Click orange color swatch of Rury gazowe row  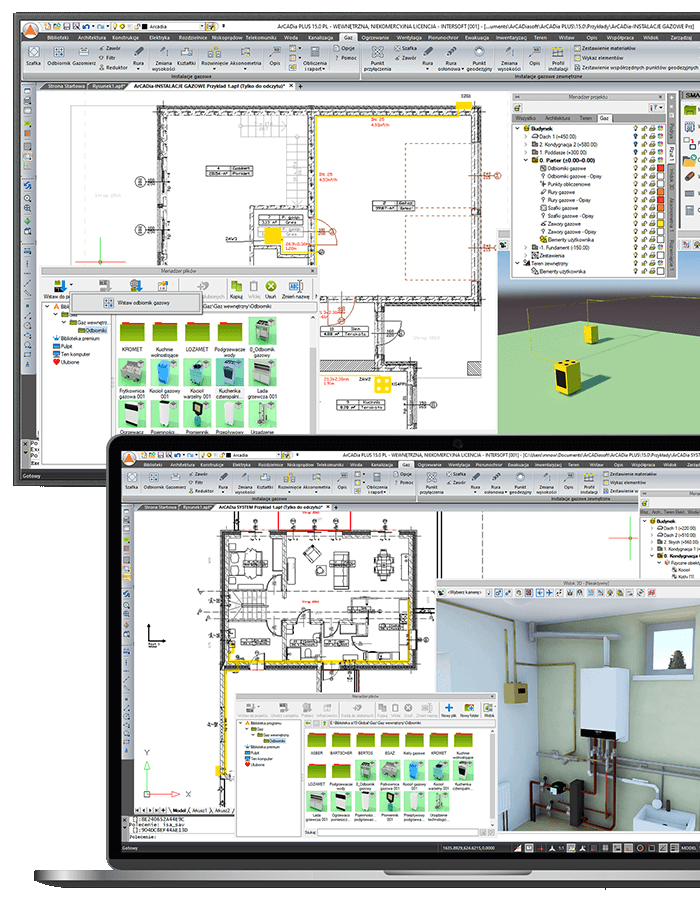point(660,192)
